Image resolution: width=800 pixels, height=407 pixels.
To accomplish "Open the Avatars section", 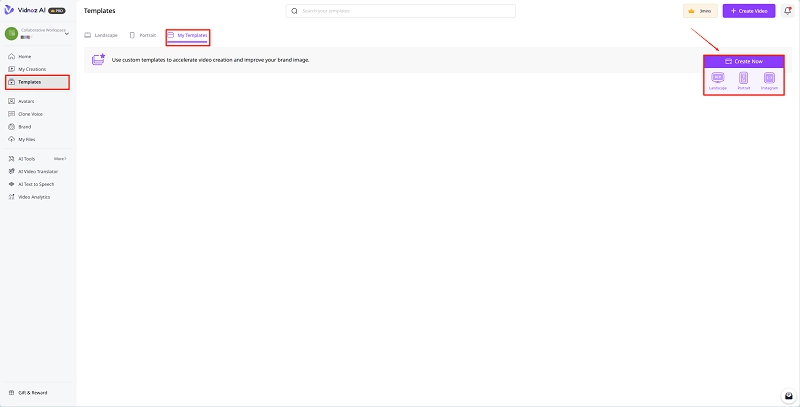I will (28, 101).
